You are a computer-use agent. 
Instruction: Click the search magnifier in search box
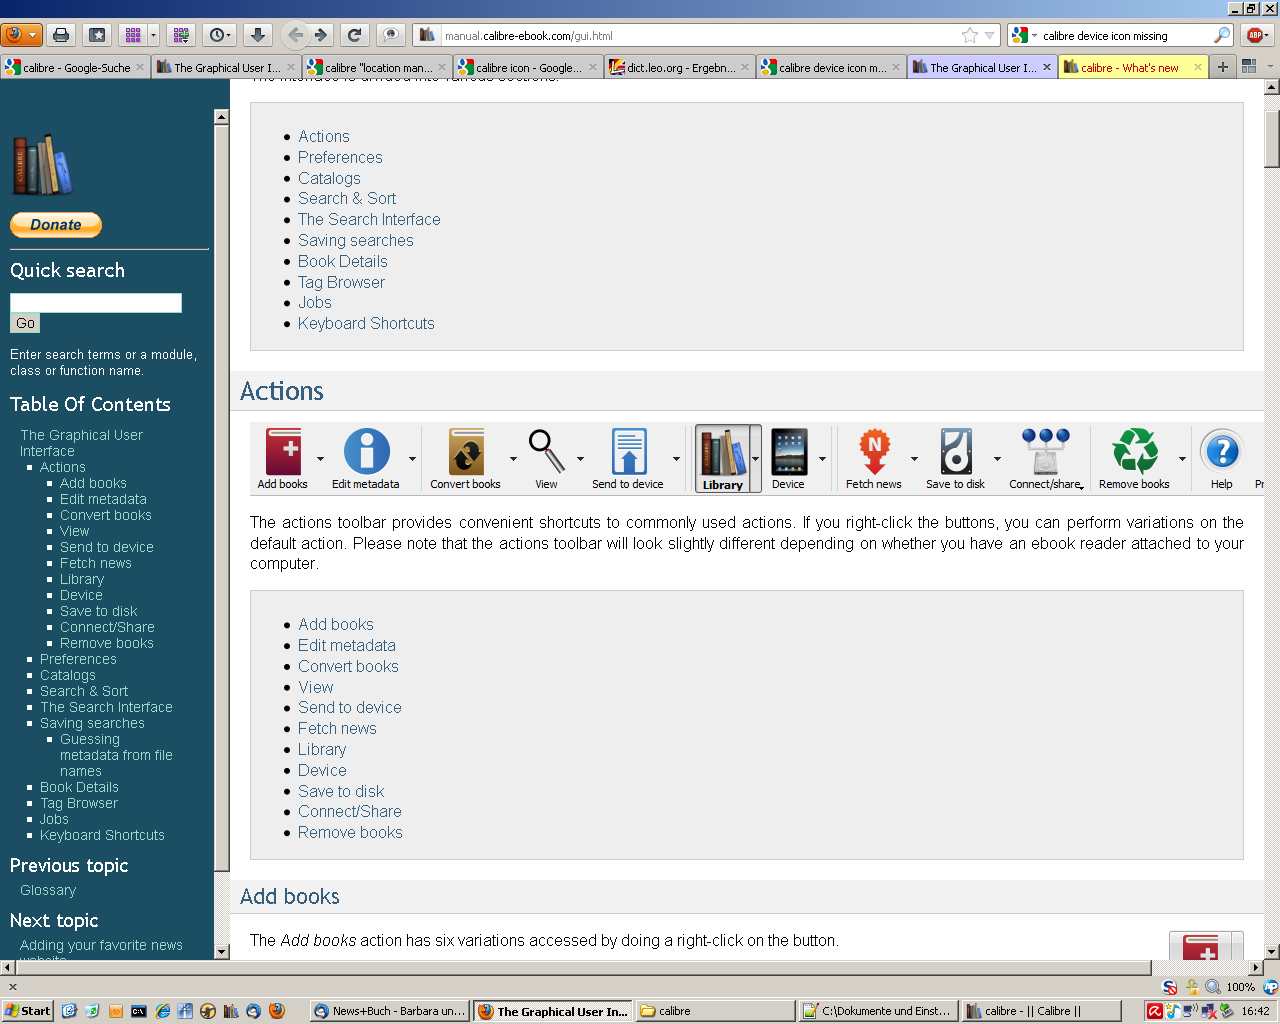tap(1221, 35)
